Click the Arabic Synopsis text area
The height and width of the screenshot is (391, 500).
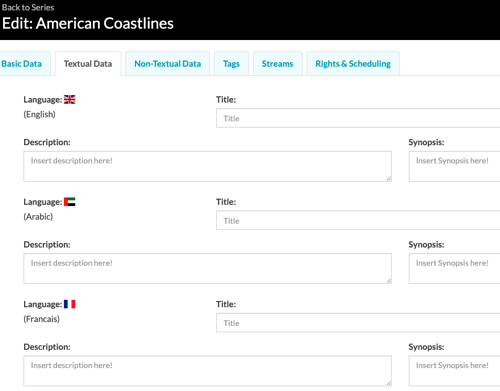pos(454,269)
